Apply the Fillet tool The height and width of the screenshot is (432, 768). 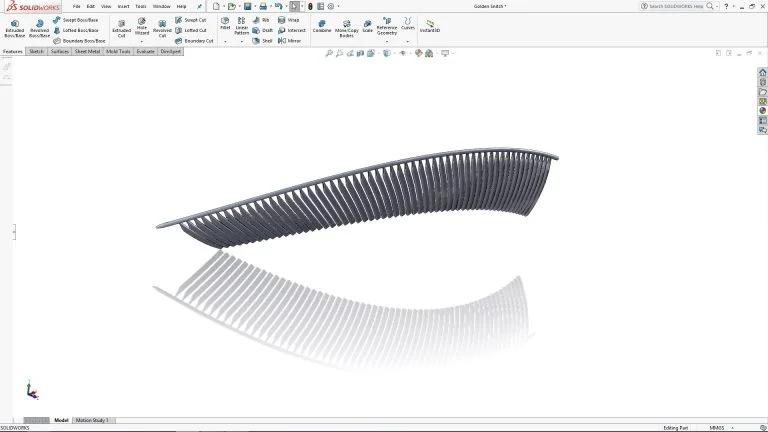225,23
